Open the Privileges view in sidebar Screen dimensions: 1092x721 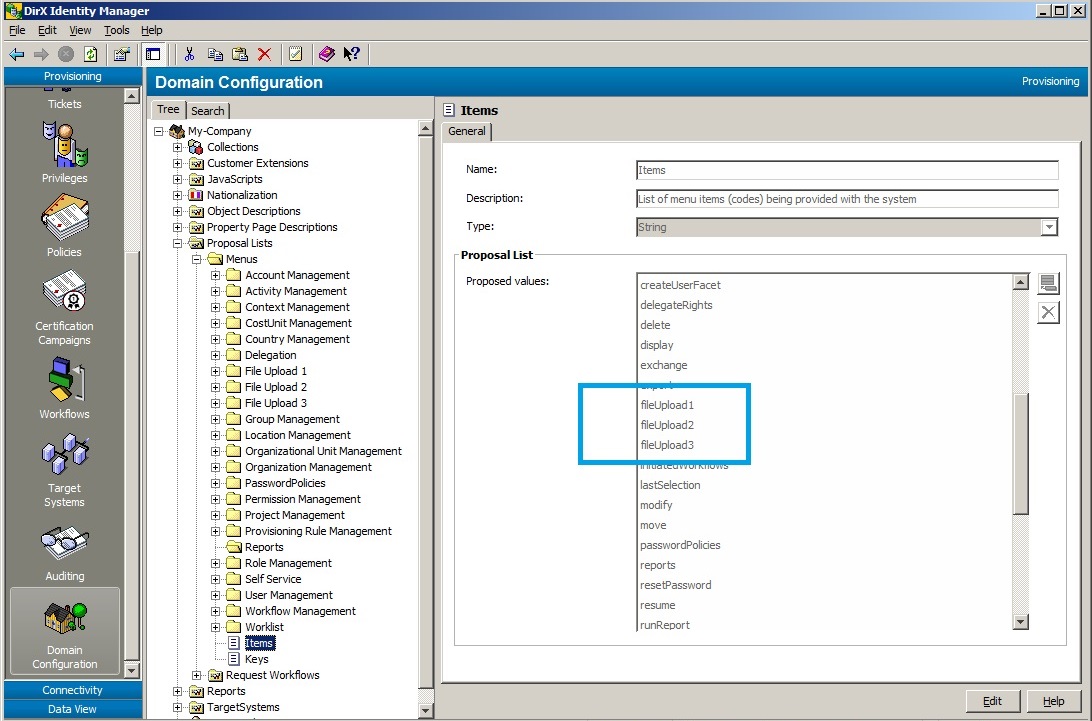[64, 152]
